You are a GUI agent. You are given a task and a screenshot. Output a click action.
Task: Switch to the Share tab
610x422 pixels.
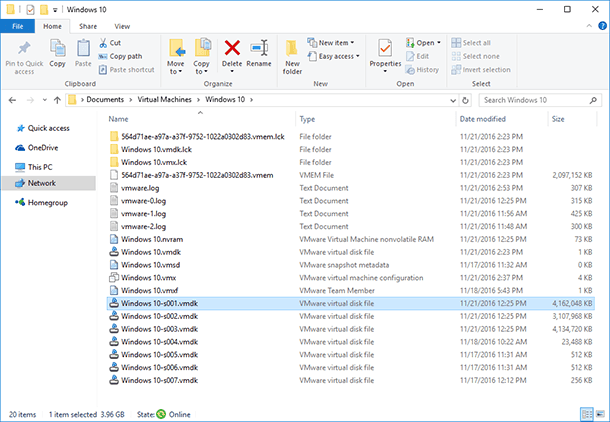[x=88, y=26]
